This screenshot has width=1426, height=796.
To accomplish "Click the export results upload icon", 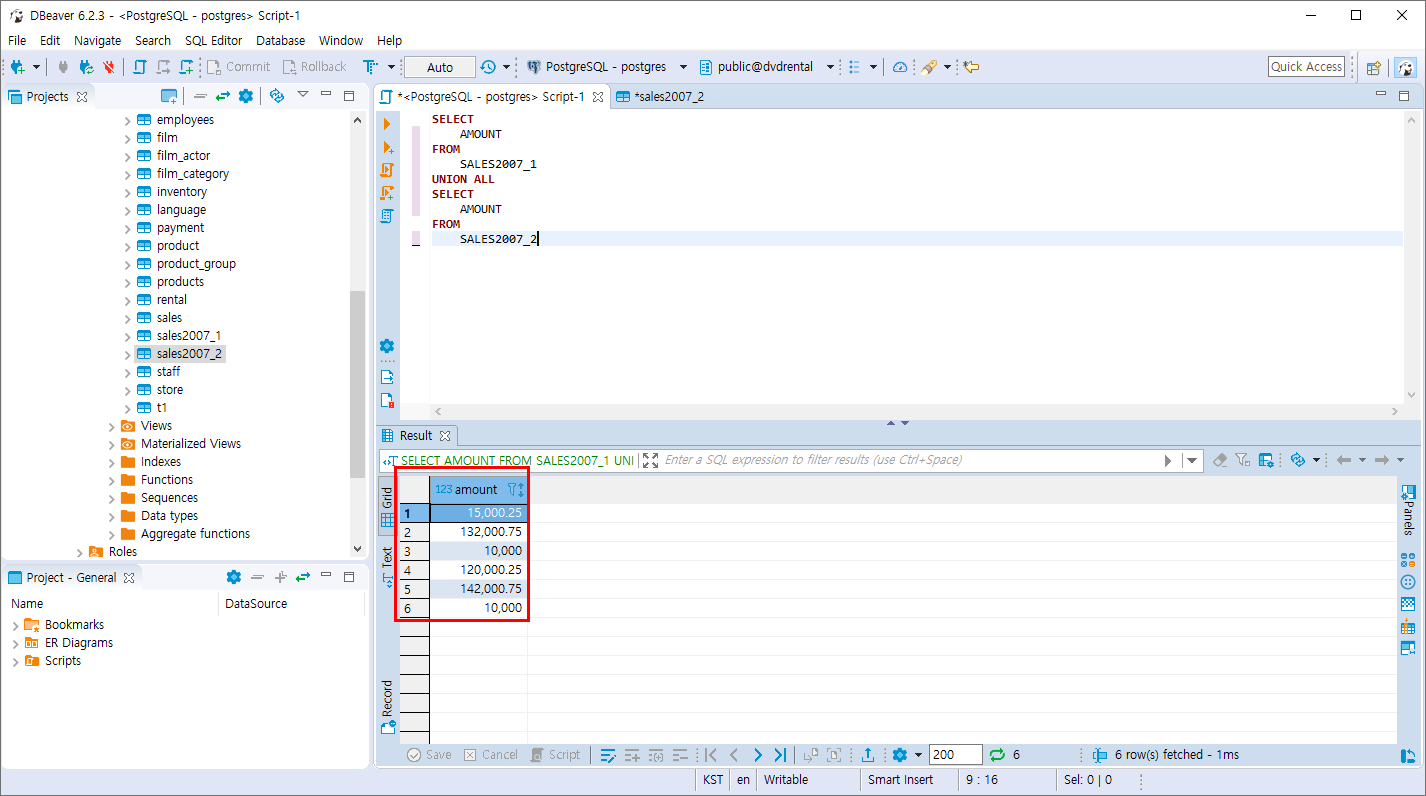I will [868, 755].
